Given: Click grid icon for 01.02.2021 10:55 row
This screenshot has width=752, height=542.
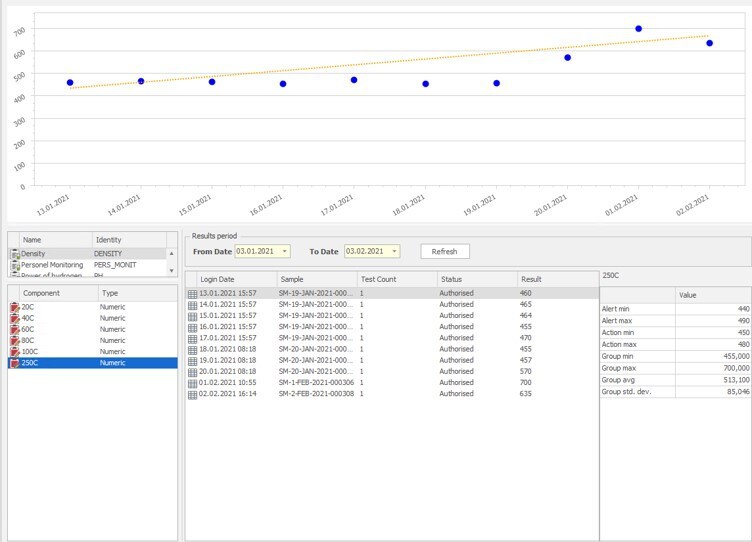Looking at the screenshot, I should [192, 383].
